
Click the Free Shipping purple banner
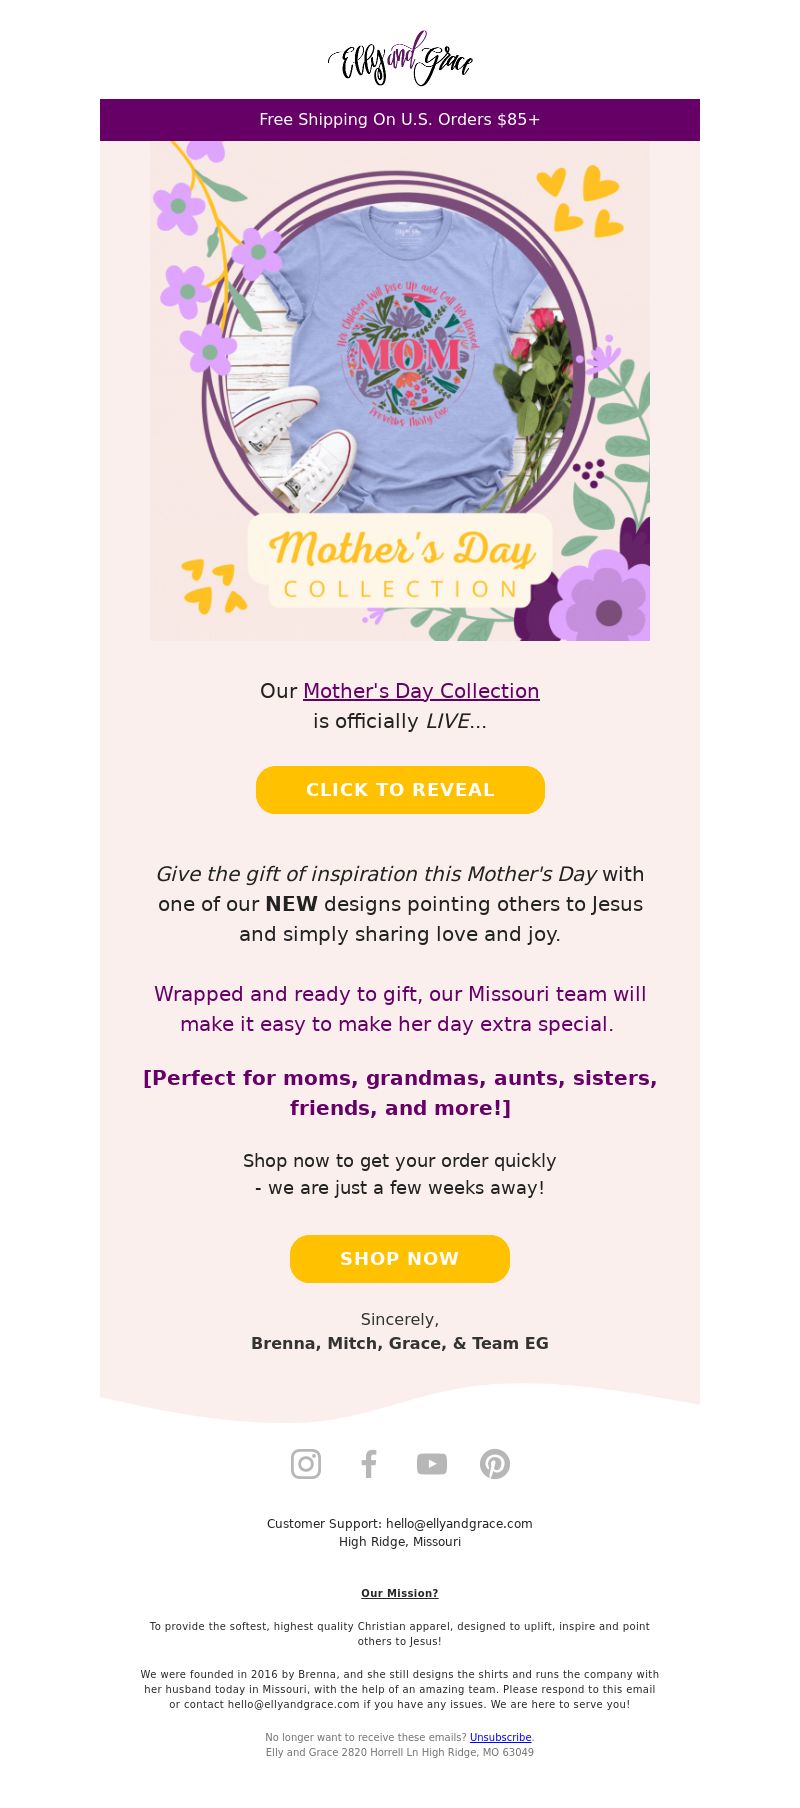click(400, 120)
